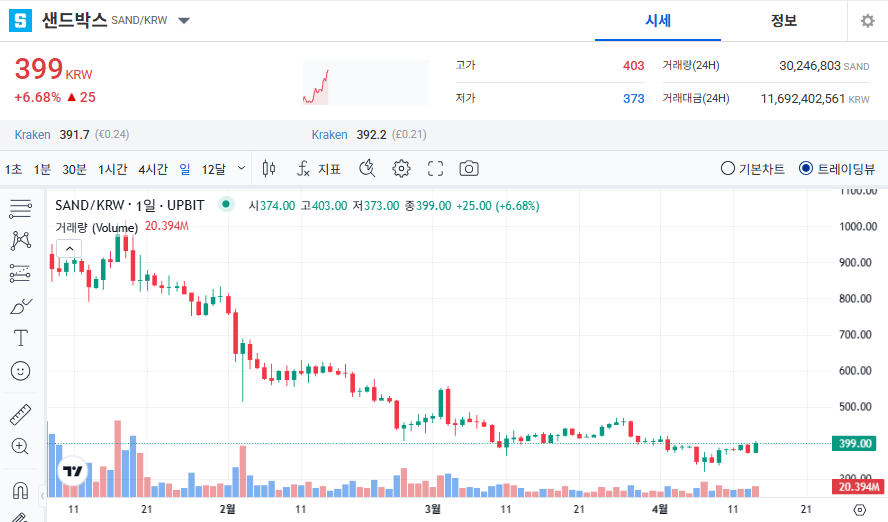The image size is (888, 522).
Task: Click the Kraken link showing 392.2
Action: (329, 135)
